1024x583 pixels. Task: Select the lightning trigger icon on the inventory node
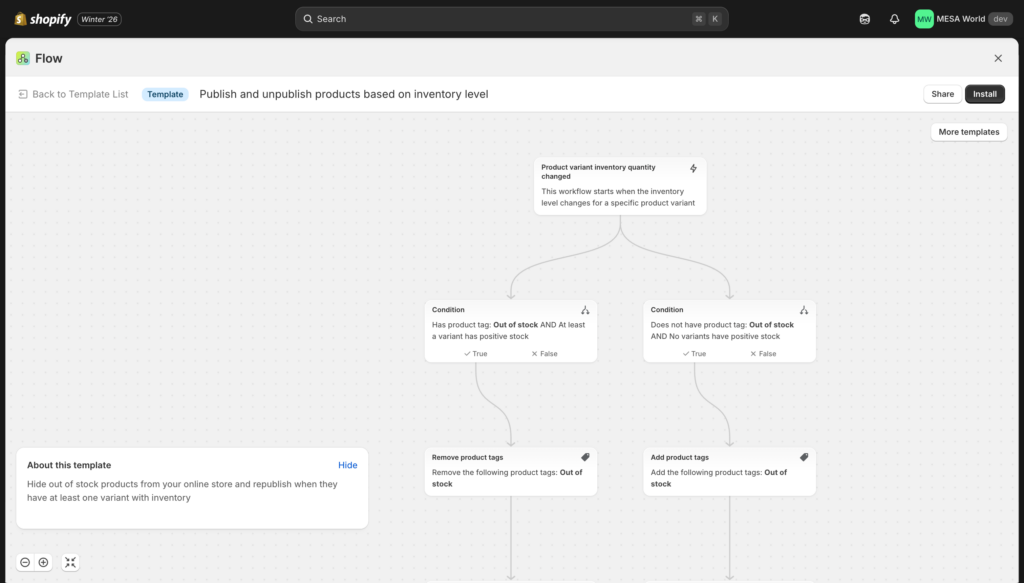[691, 168]
